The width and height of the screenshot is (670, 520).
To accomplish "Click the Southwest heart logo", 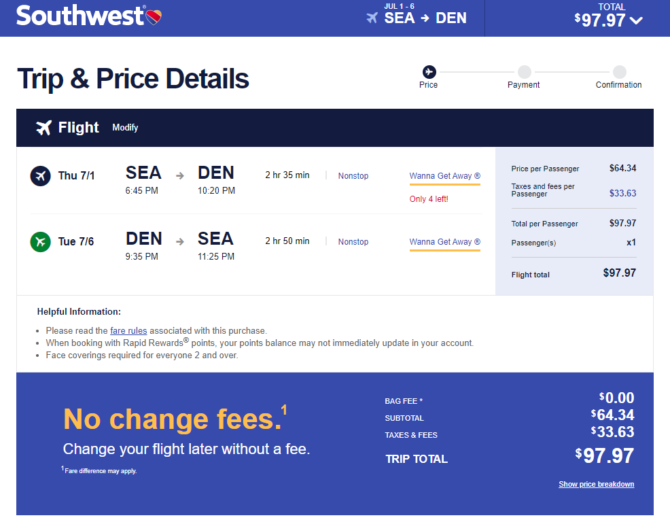I will tap(153, 16).
